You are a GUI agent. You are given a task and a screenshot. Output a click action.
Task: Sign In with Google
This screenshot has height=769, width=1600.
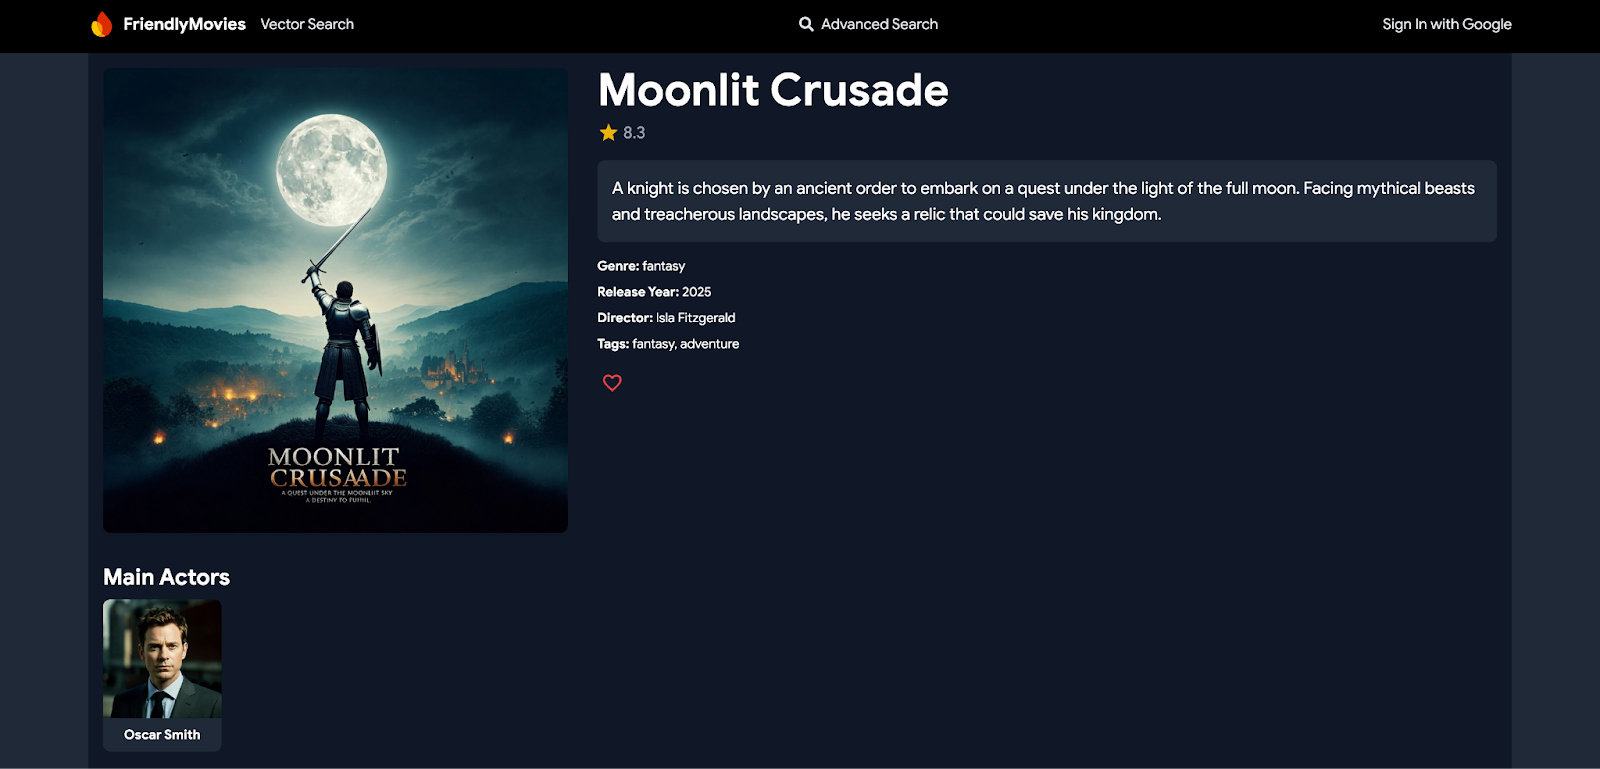1446,24
